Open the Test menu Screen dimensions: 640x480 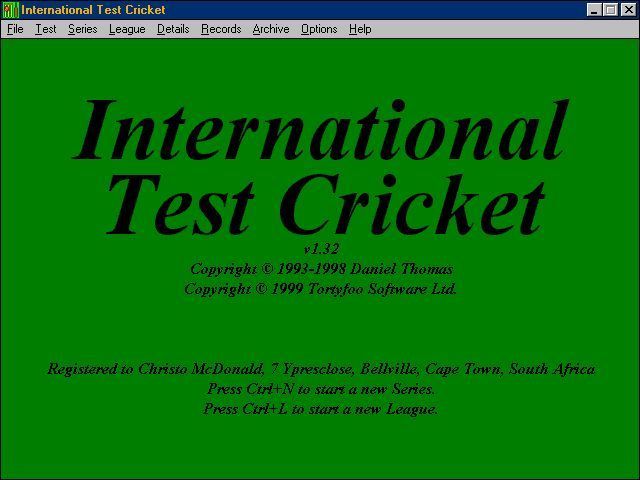tap(46, 29)
